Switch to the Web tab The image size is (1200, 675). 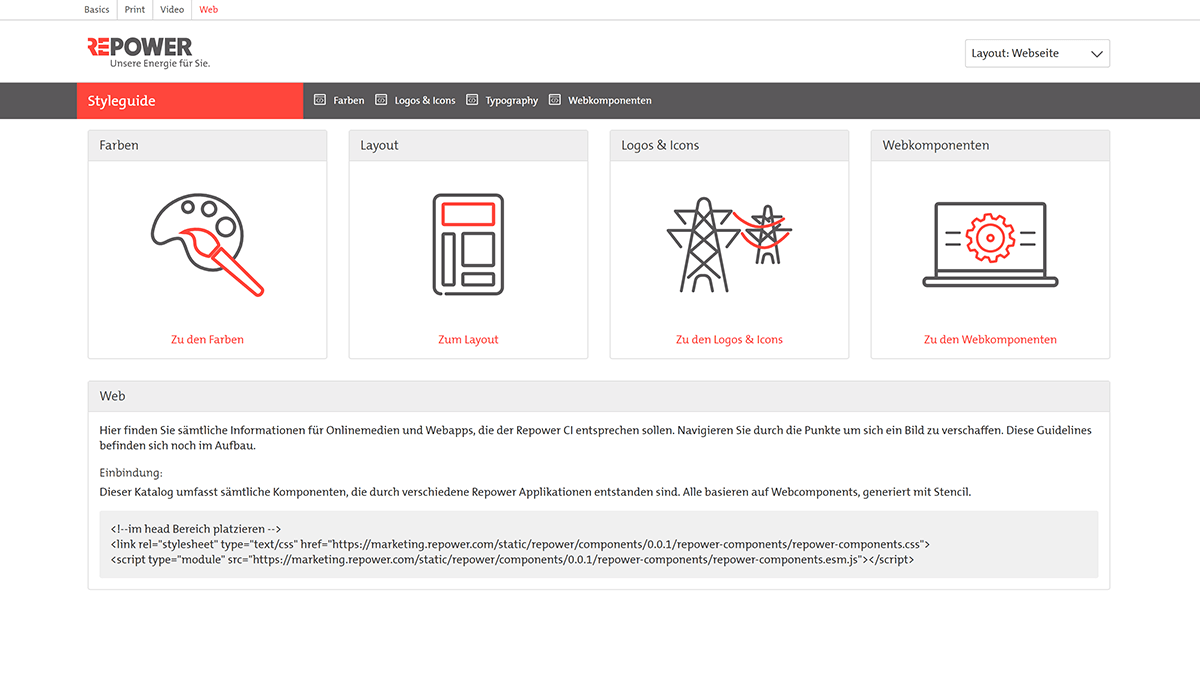tap(208, 9)
